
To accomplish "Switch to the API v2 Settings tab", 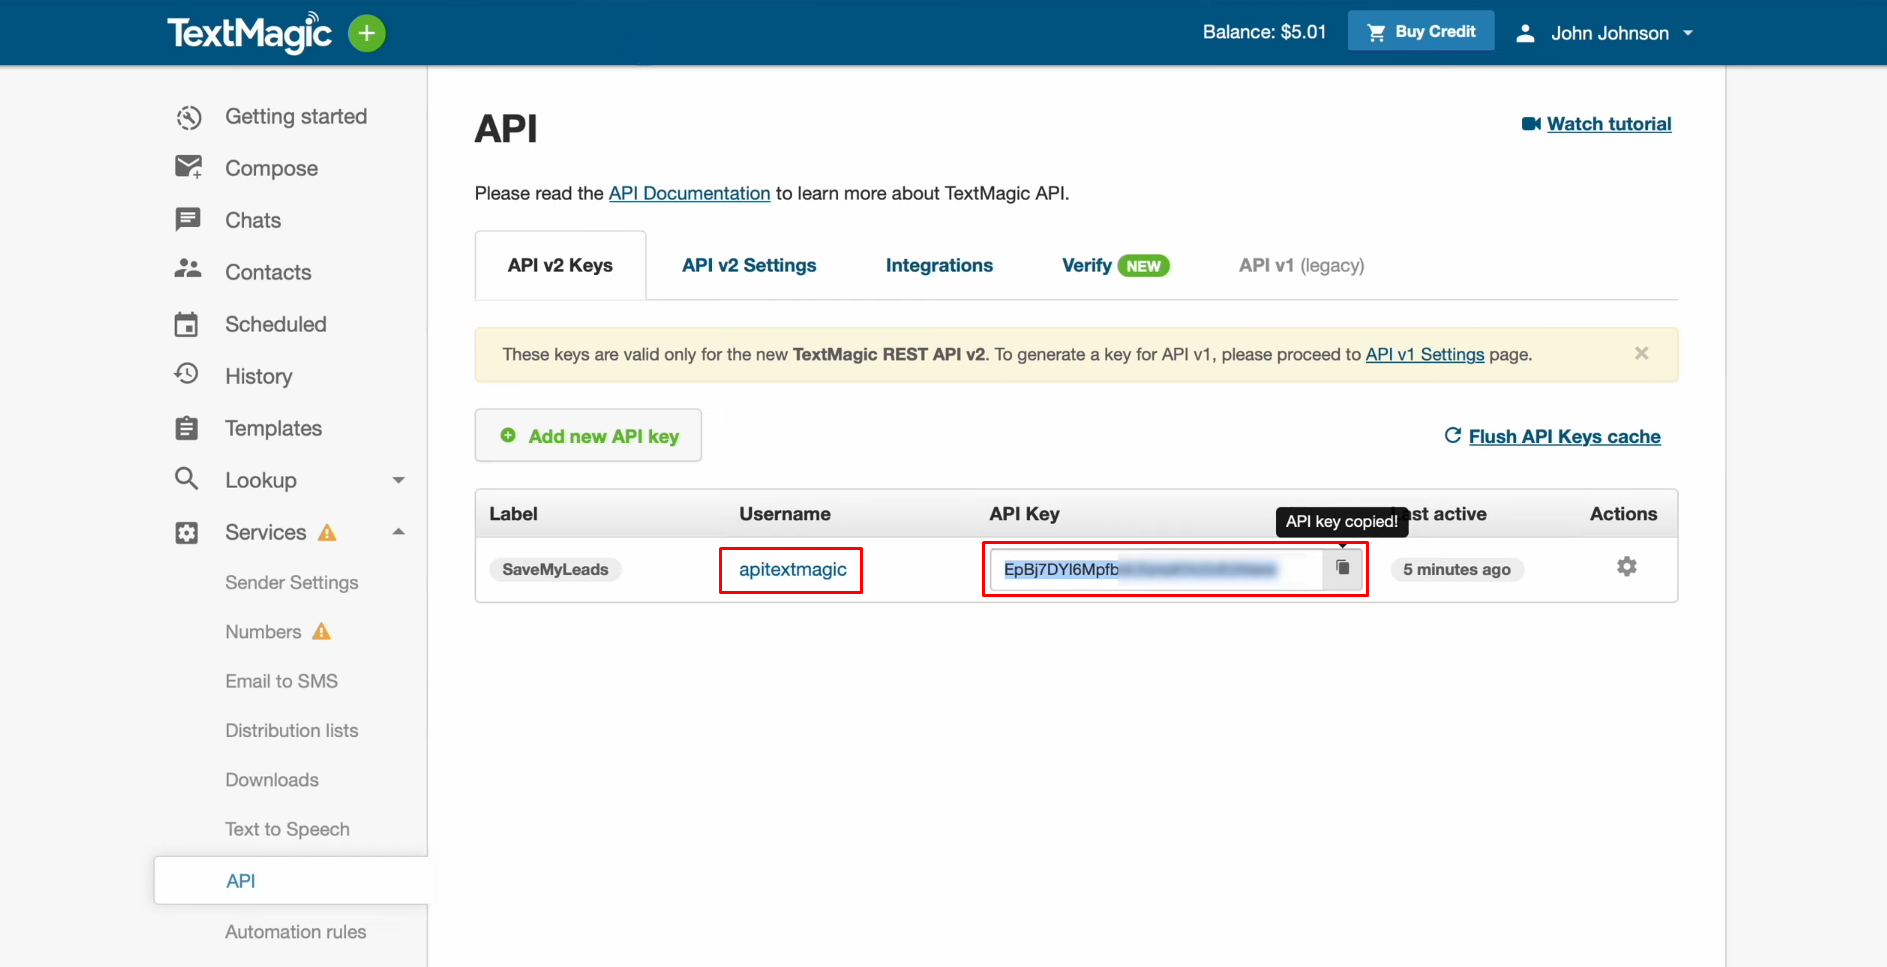I will pyautogui.click(x=749, y=265).
